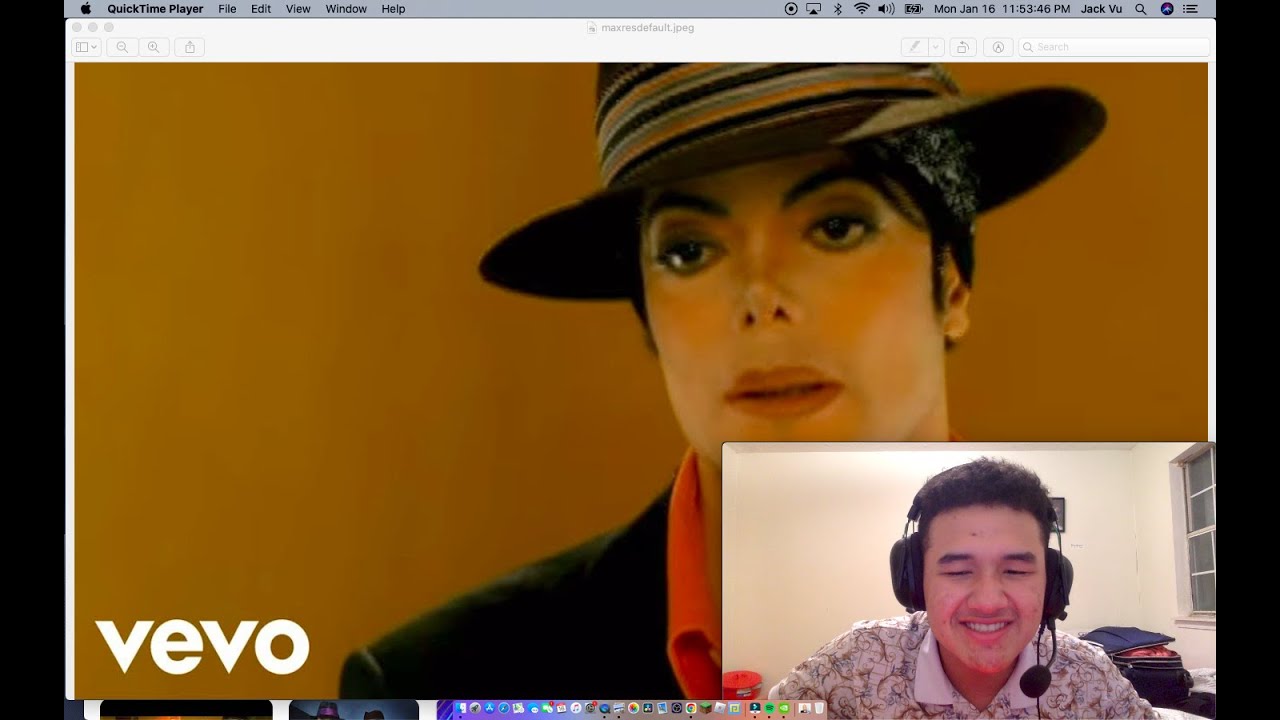This screenshot has height=720, width=1280.
Task: Click the date and time clock
Action: pos(1002,9)
